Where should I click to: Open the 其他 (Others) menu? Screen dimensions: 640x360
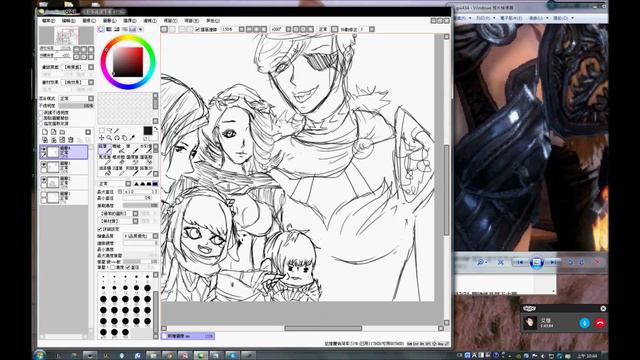coord(213,20)
